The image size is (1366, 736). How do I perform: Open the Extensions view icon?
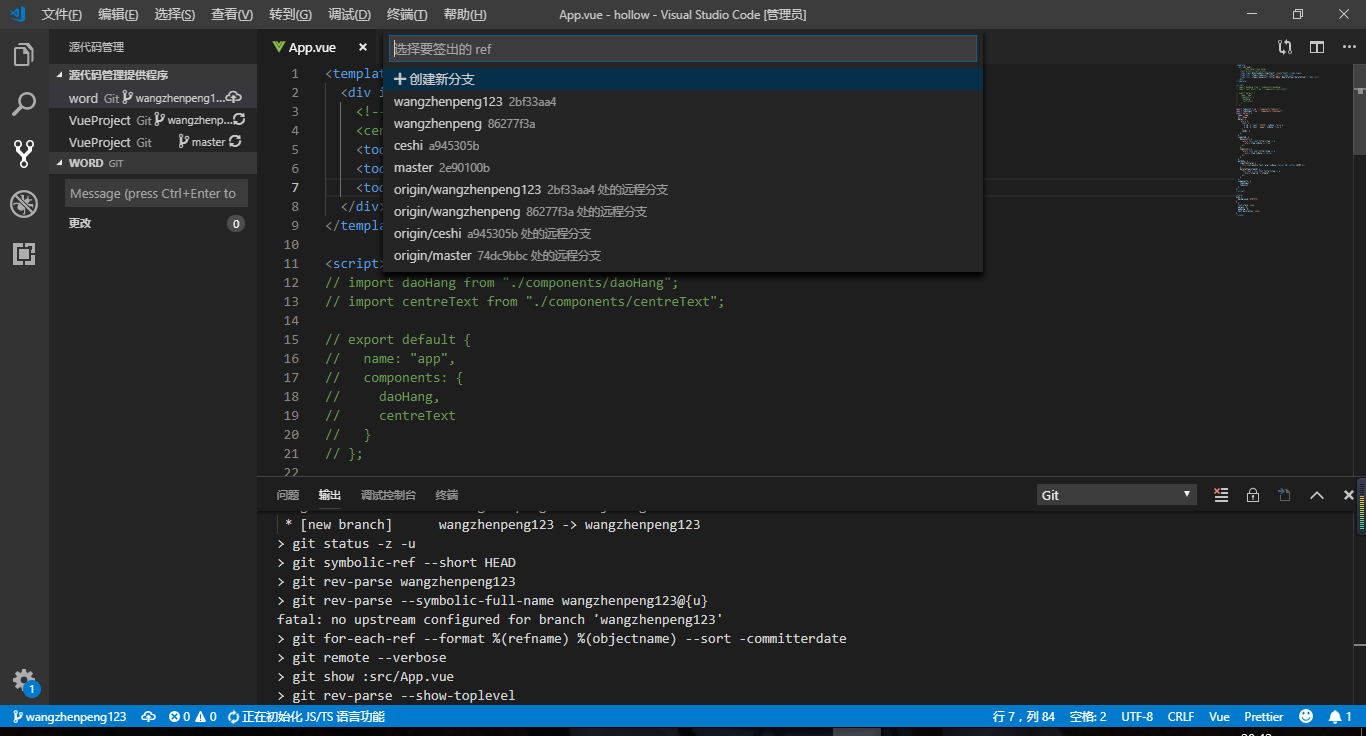(x=24, y=254)
